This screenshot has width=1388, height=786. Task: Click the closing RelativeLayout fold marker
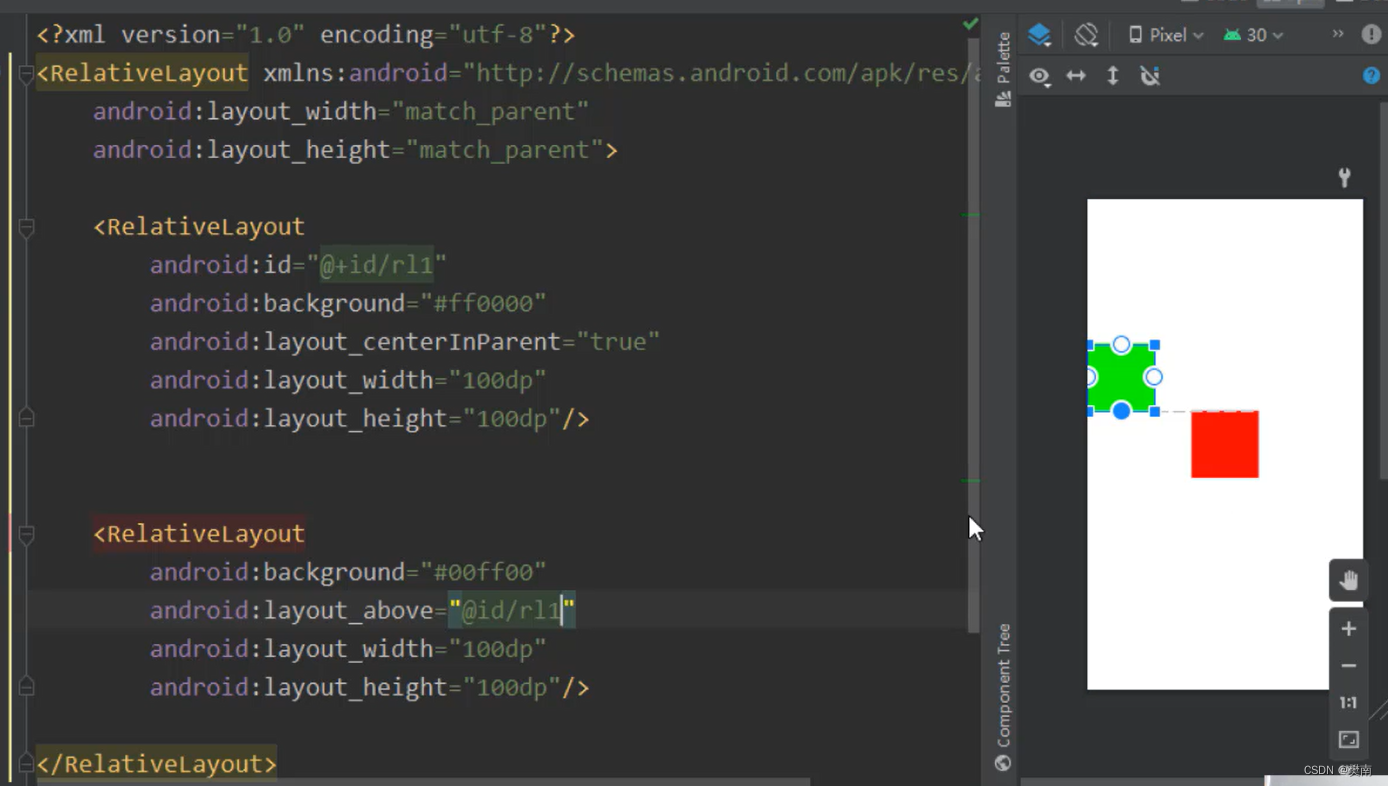(26, 764)
